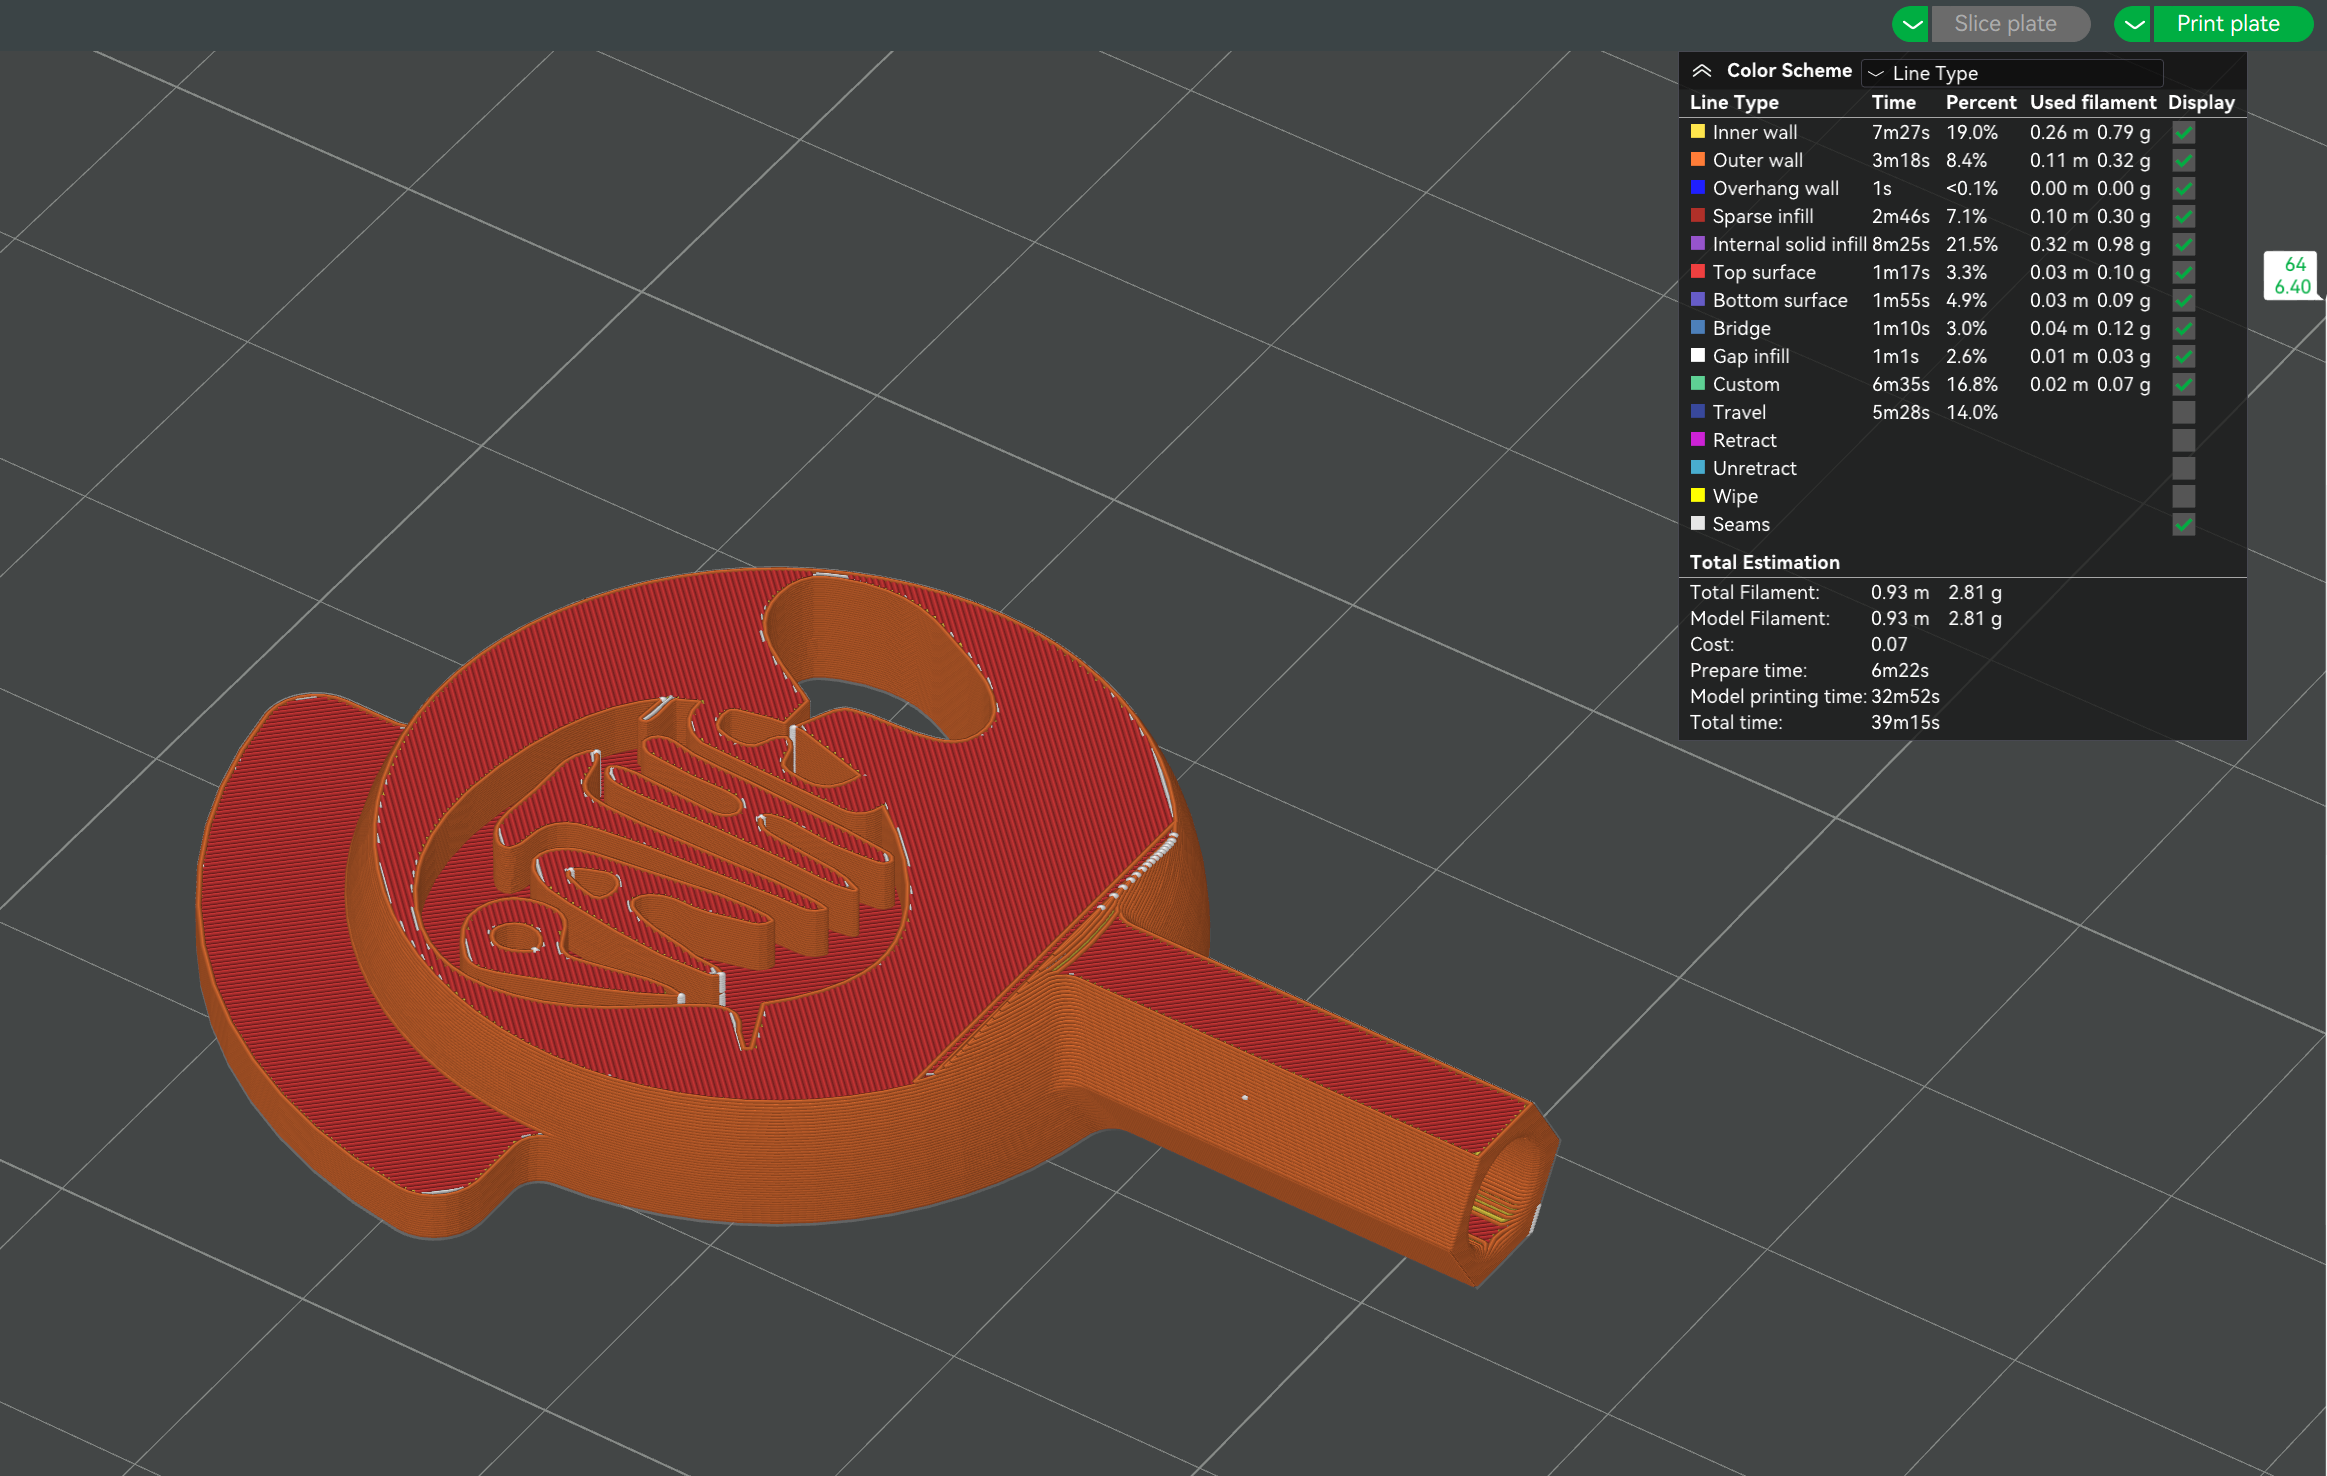
Task: Click the layer slider handle showing 64
Action: tap(2292, 275)
